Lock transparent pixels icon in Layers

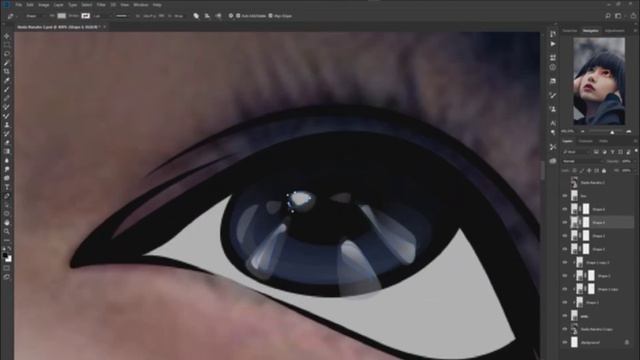[x=574, y=171]
